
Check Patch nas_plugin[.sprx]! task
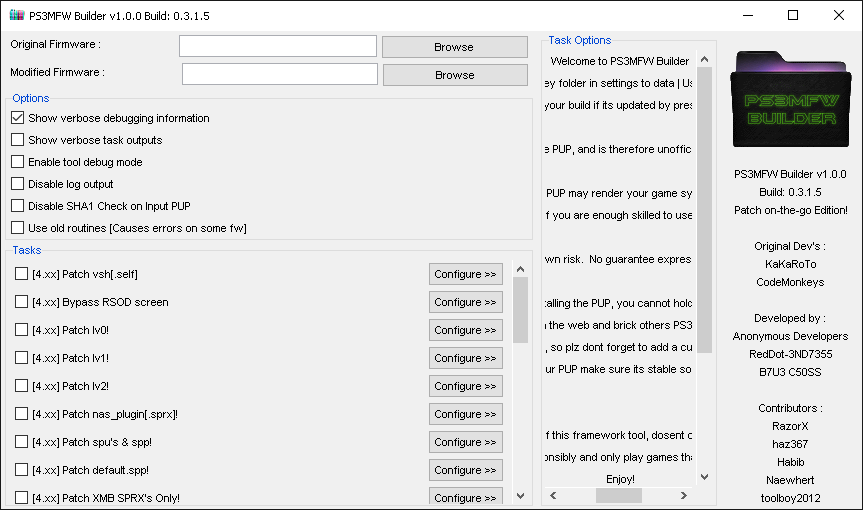coord(21,414)
